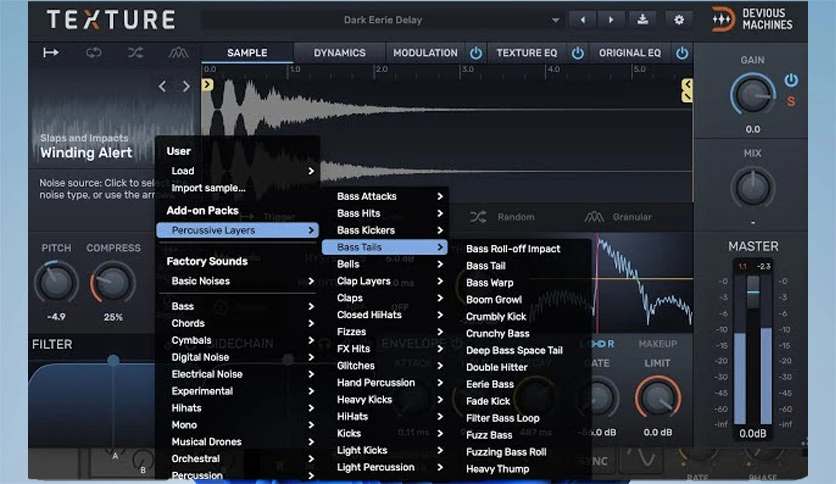Click the master output level meter
The height and width of the screenshot is (484, 836).
(x=752, y=351)
